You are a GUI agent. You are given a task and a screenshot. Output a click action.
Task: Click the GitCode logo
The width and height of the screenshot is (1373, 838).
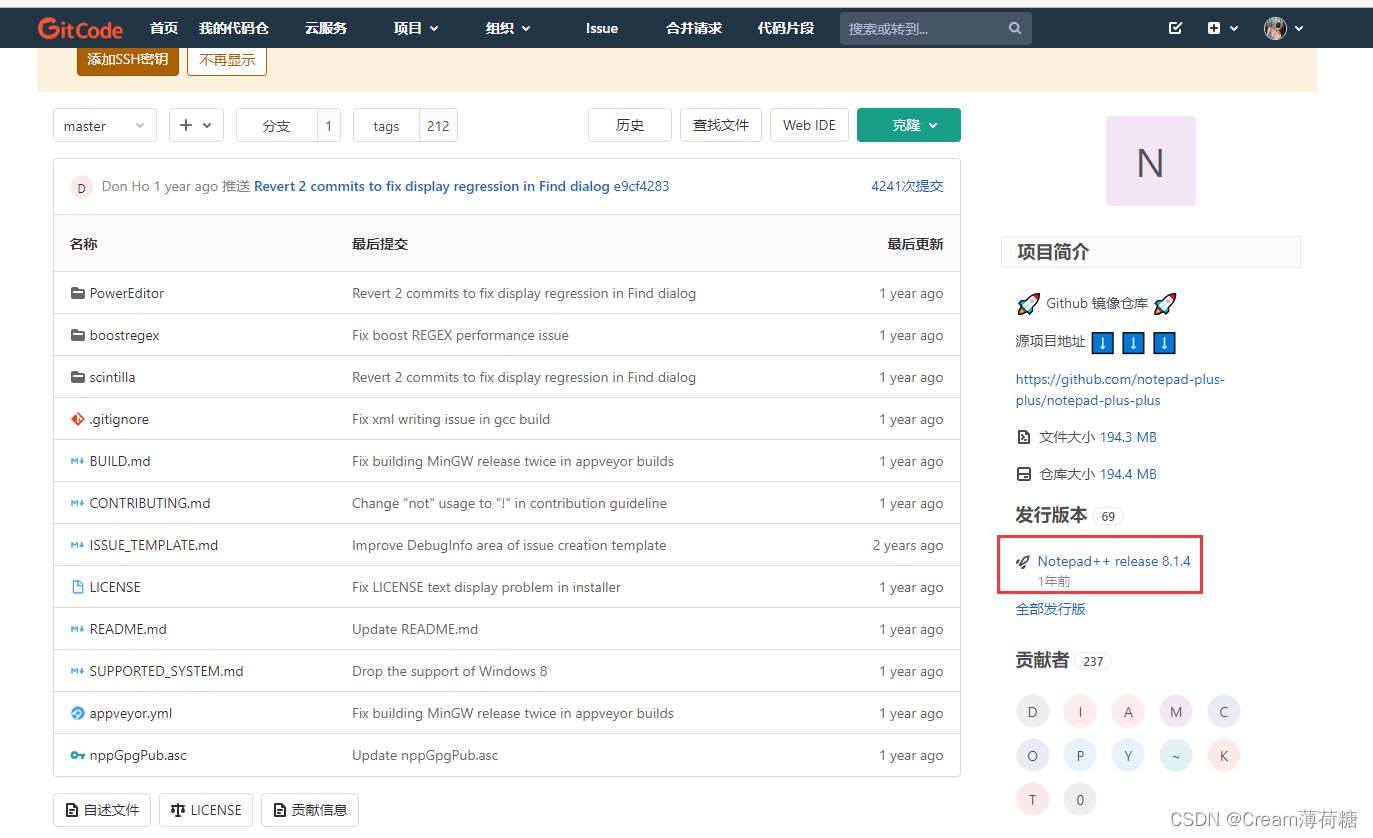pos(80,28)
